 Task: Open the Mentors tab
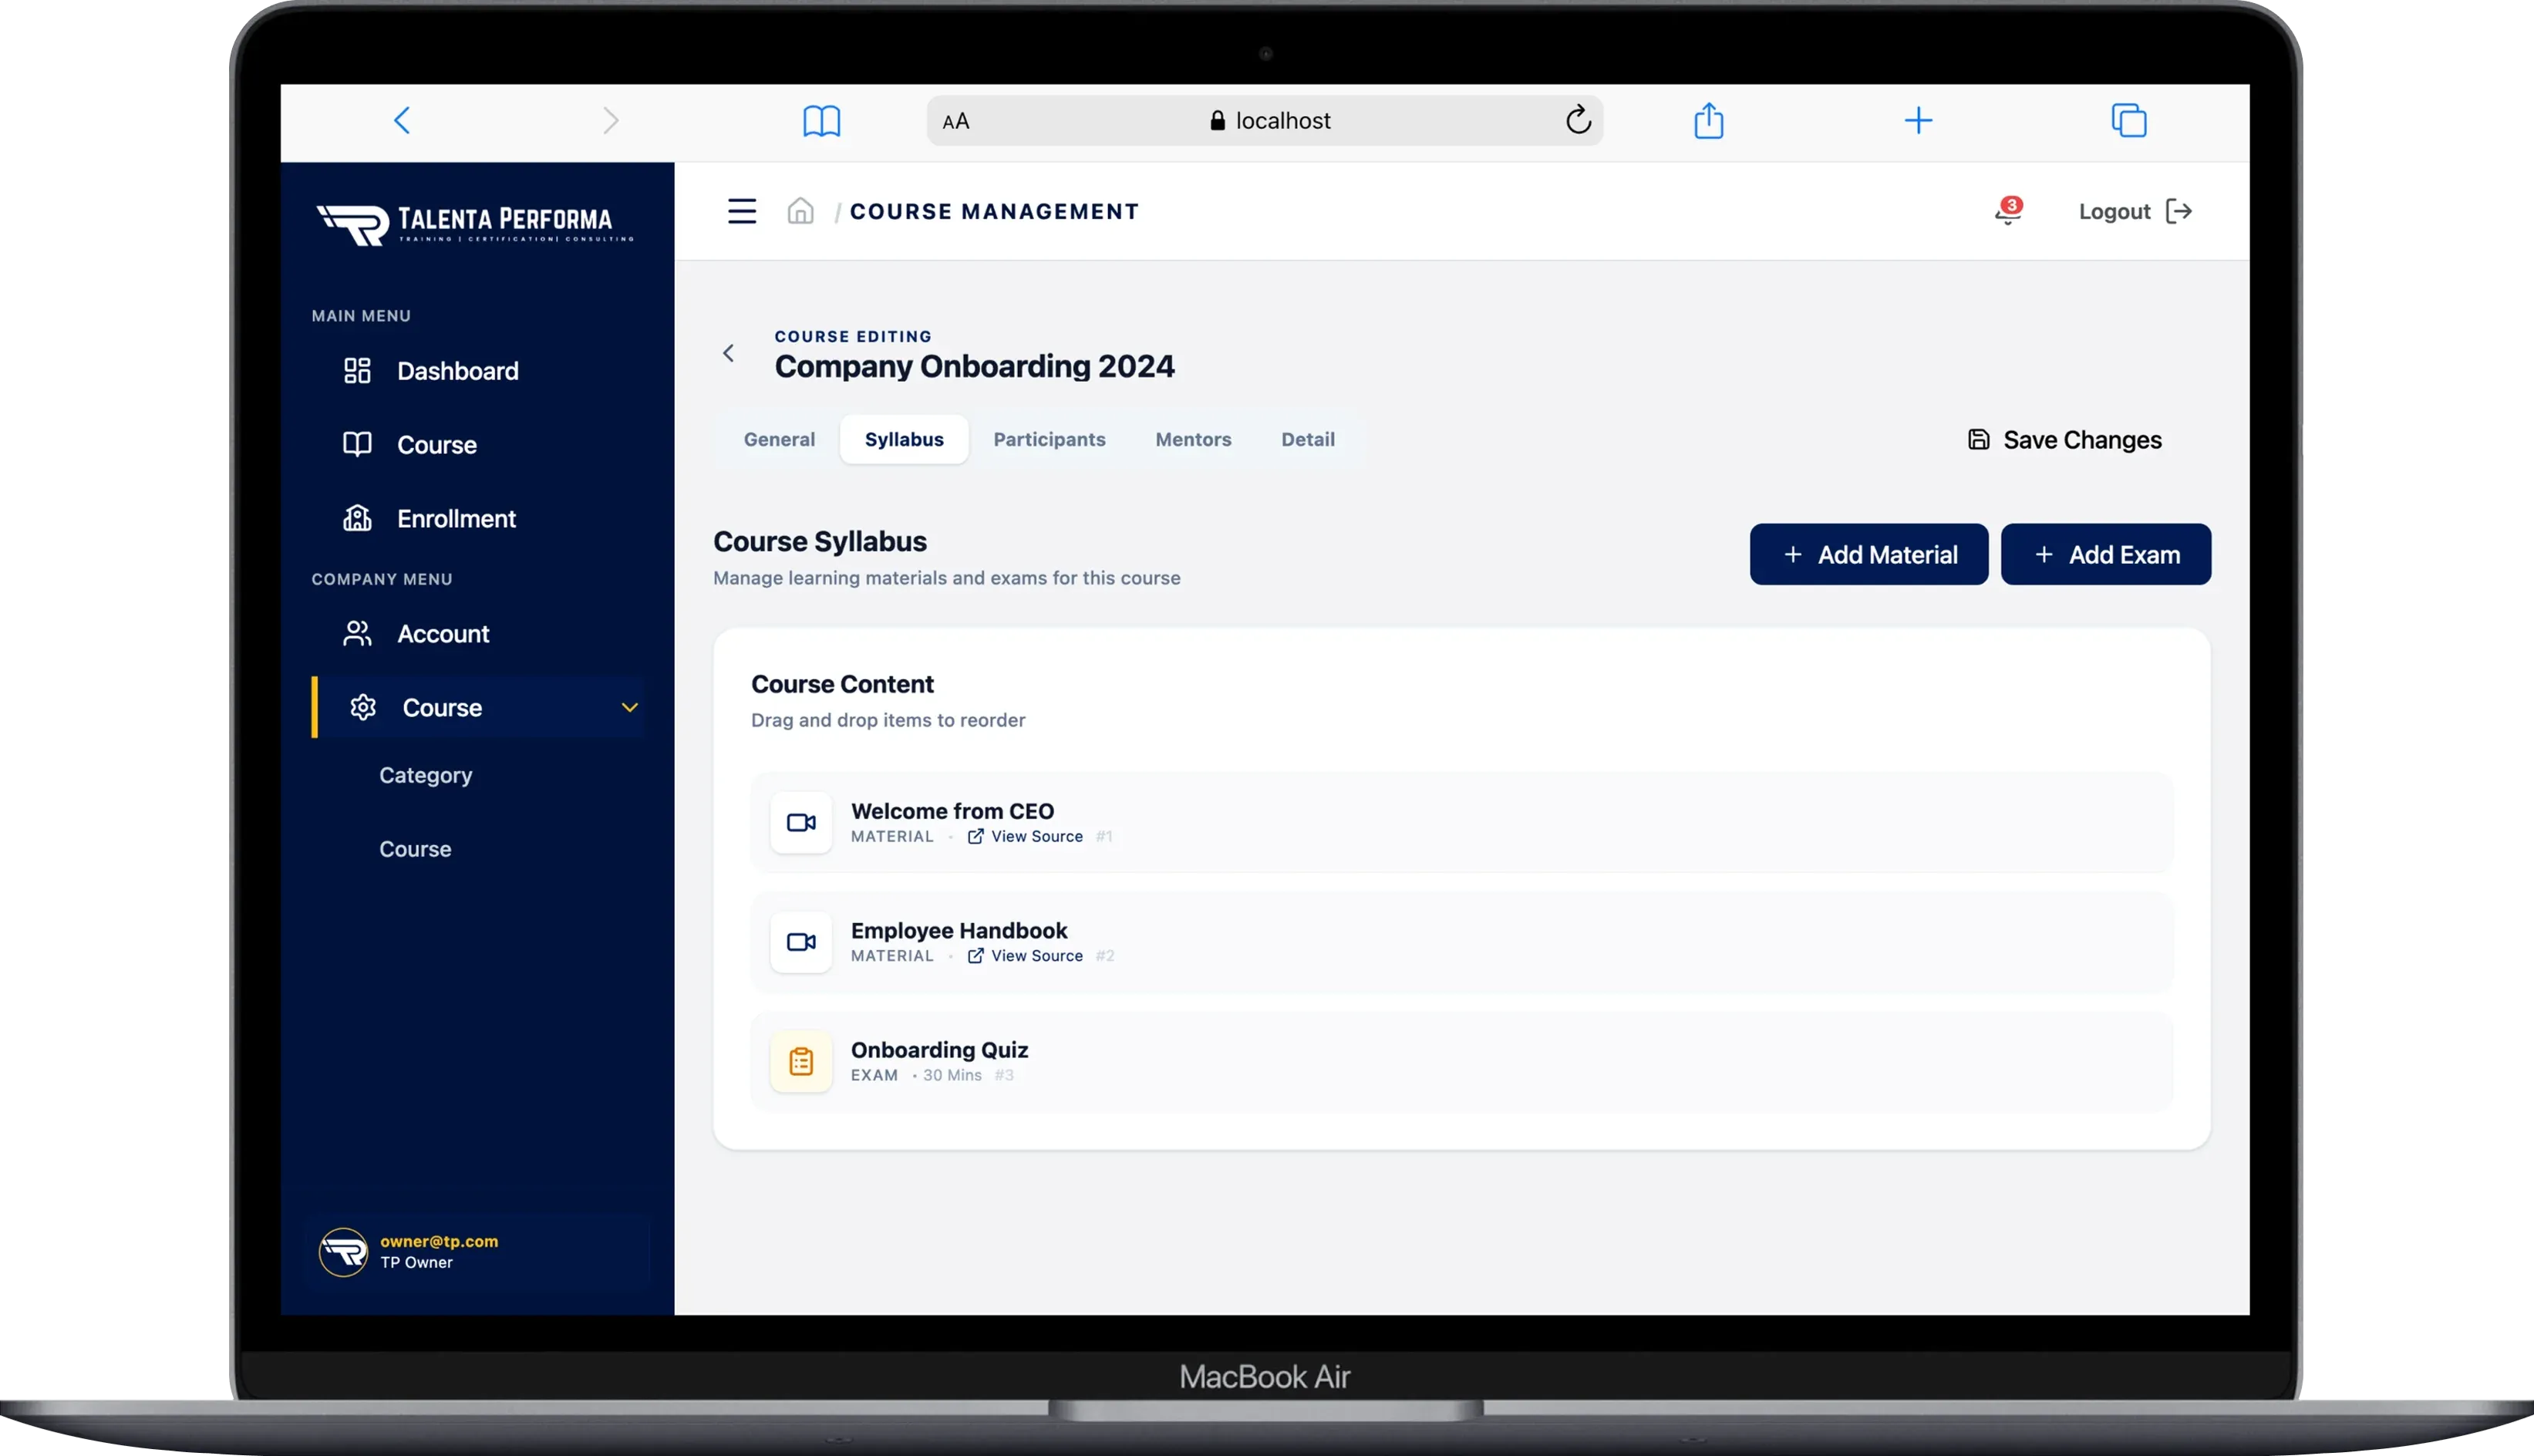1192,439
